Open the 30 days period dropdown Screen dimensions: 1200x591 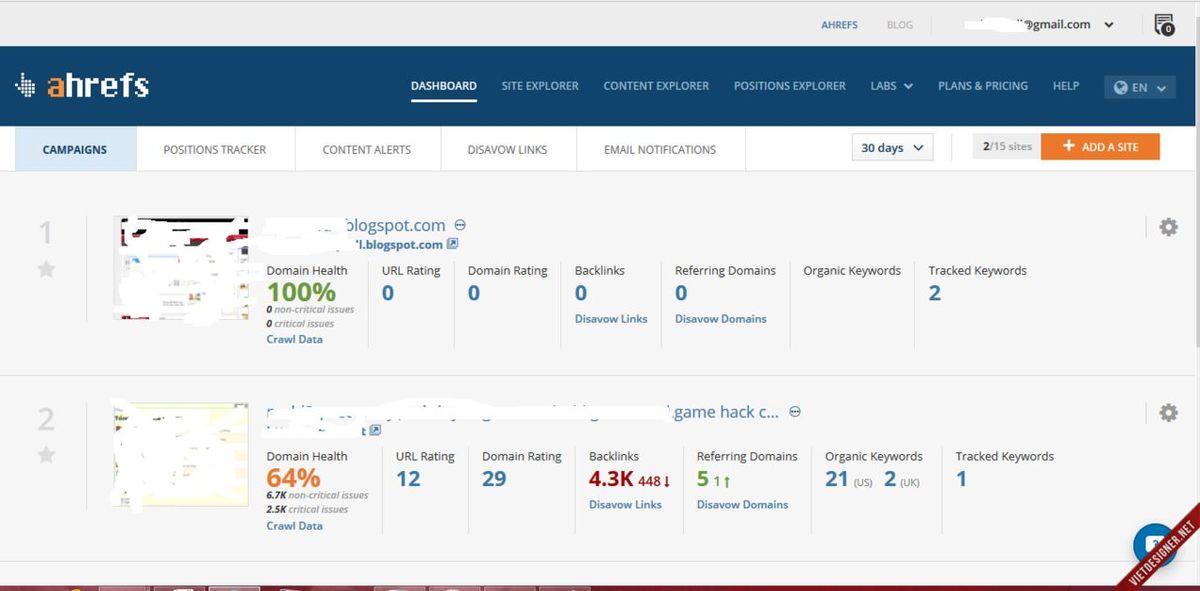[892, 147]
